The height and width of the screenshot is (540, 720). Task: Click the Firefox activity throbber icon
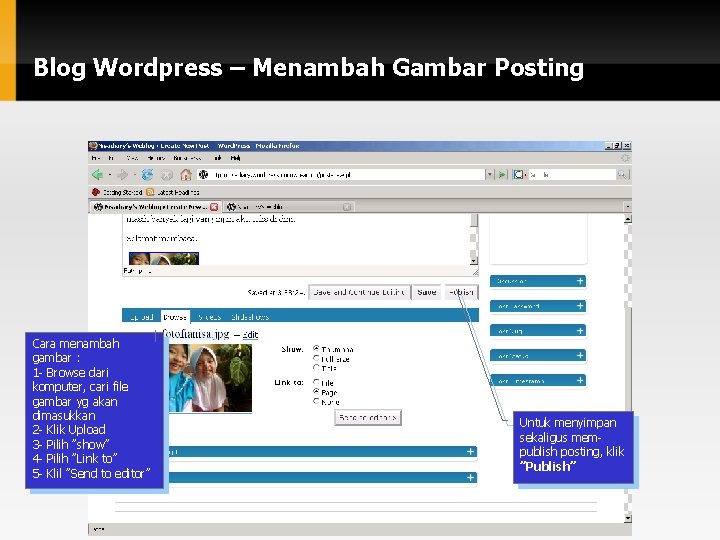(x=625, y=158)
